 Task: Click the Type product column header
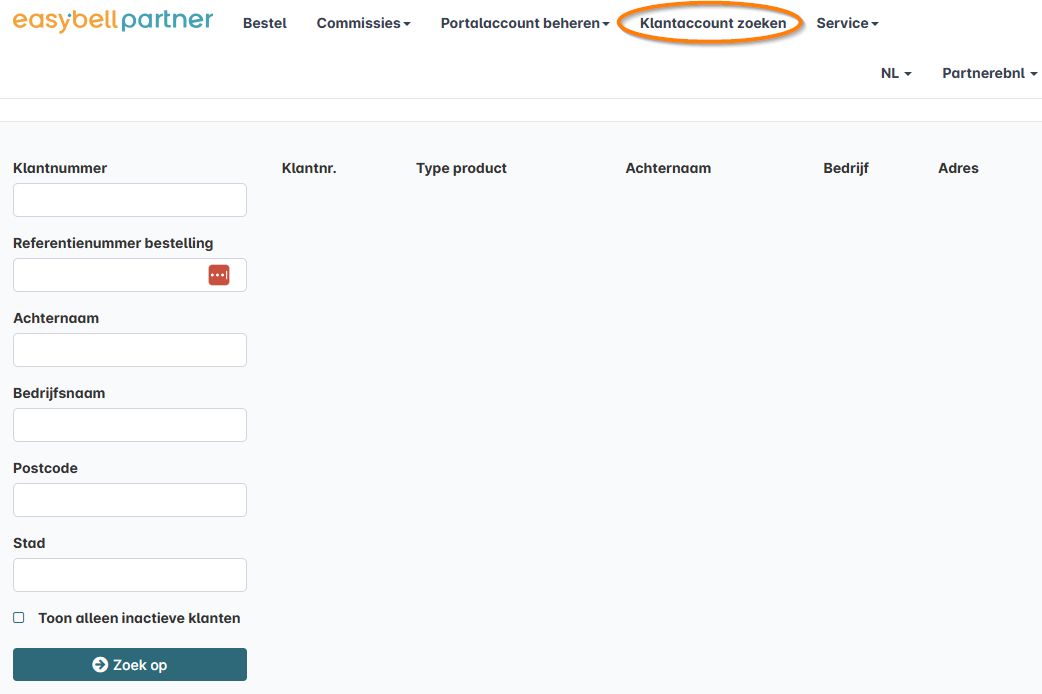point(461,168)
